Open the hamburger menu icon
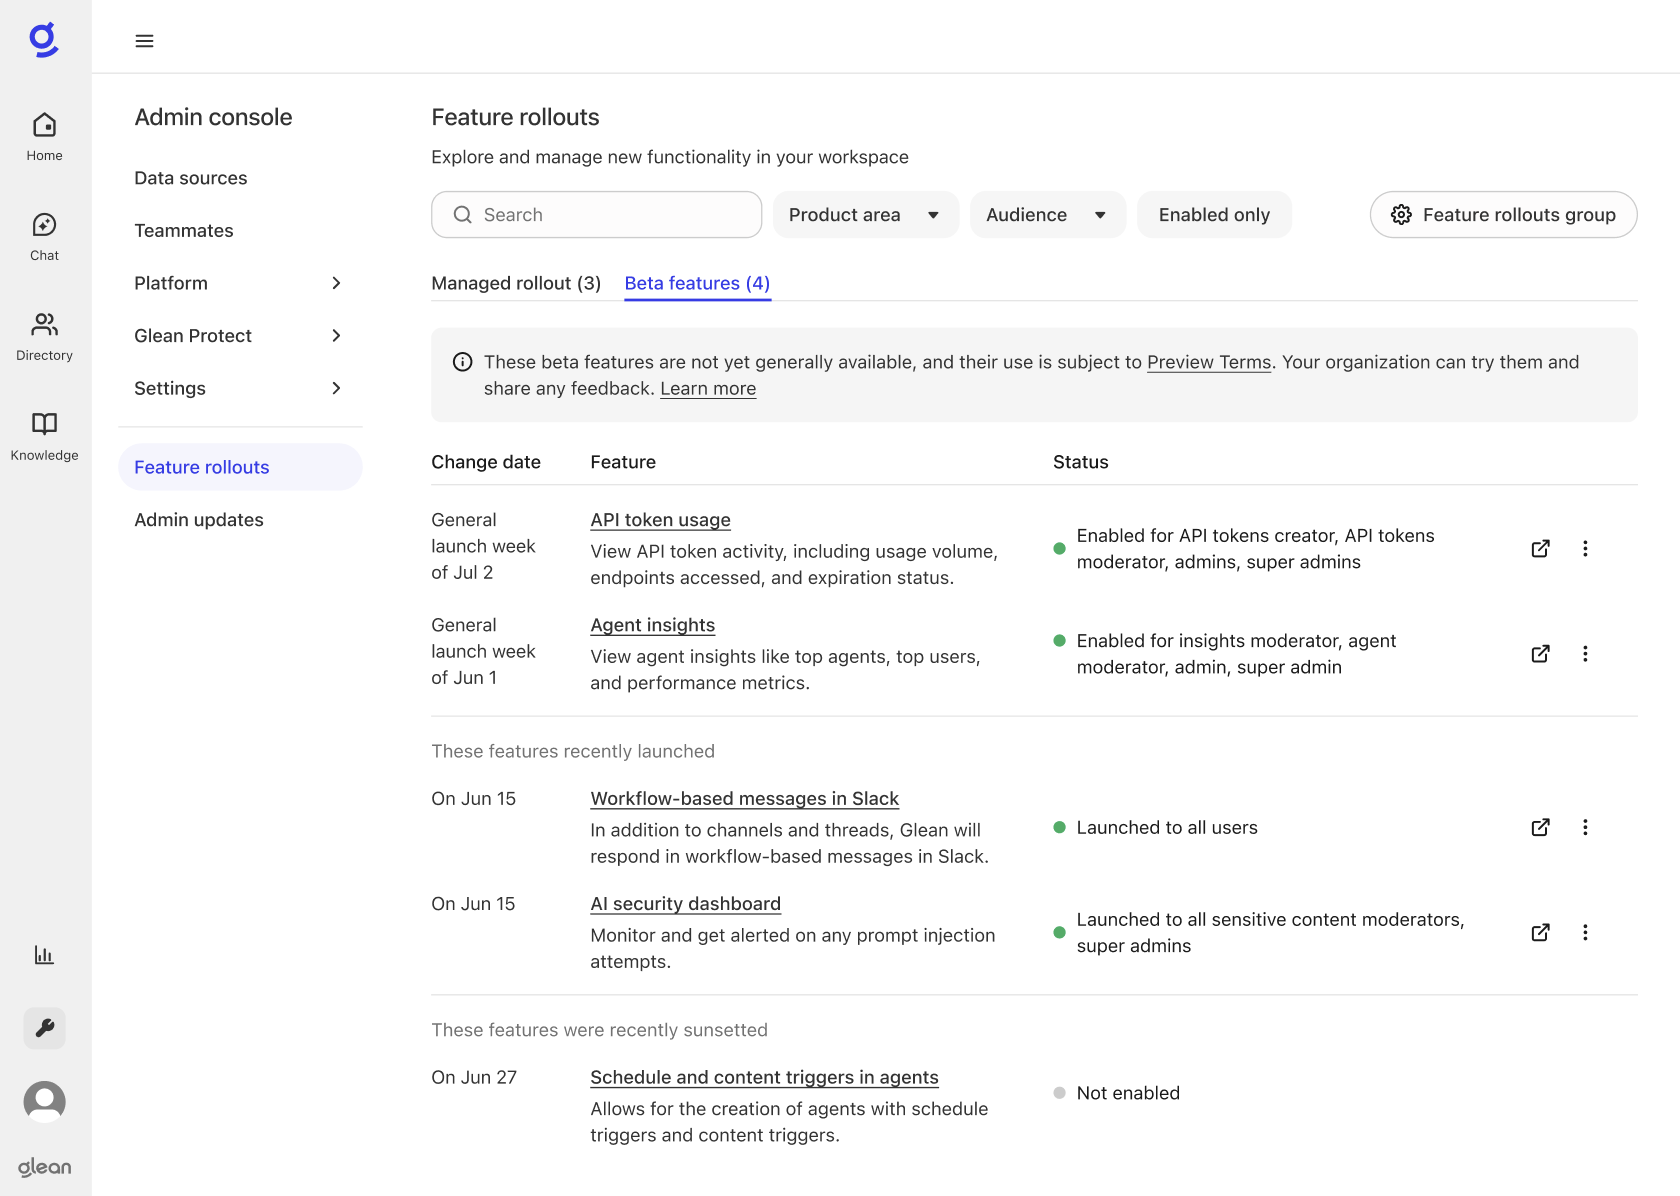1680x1196 pixels. click(144, 41)
